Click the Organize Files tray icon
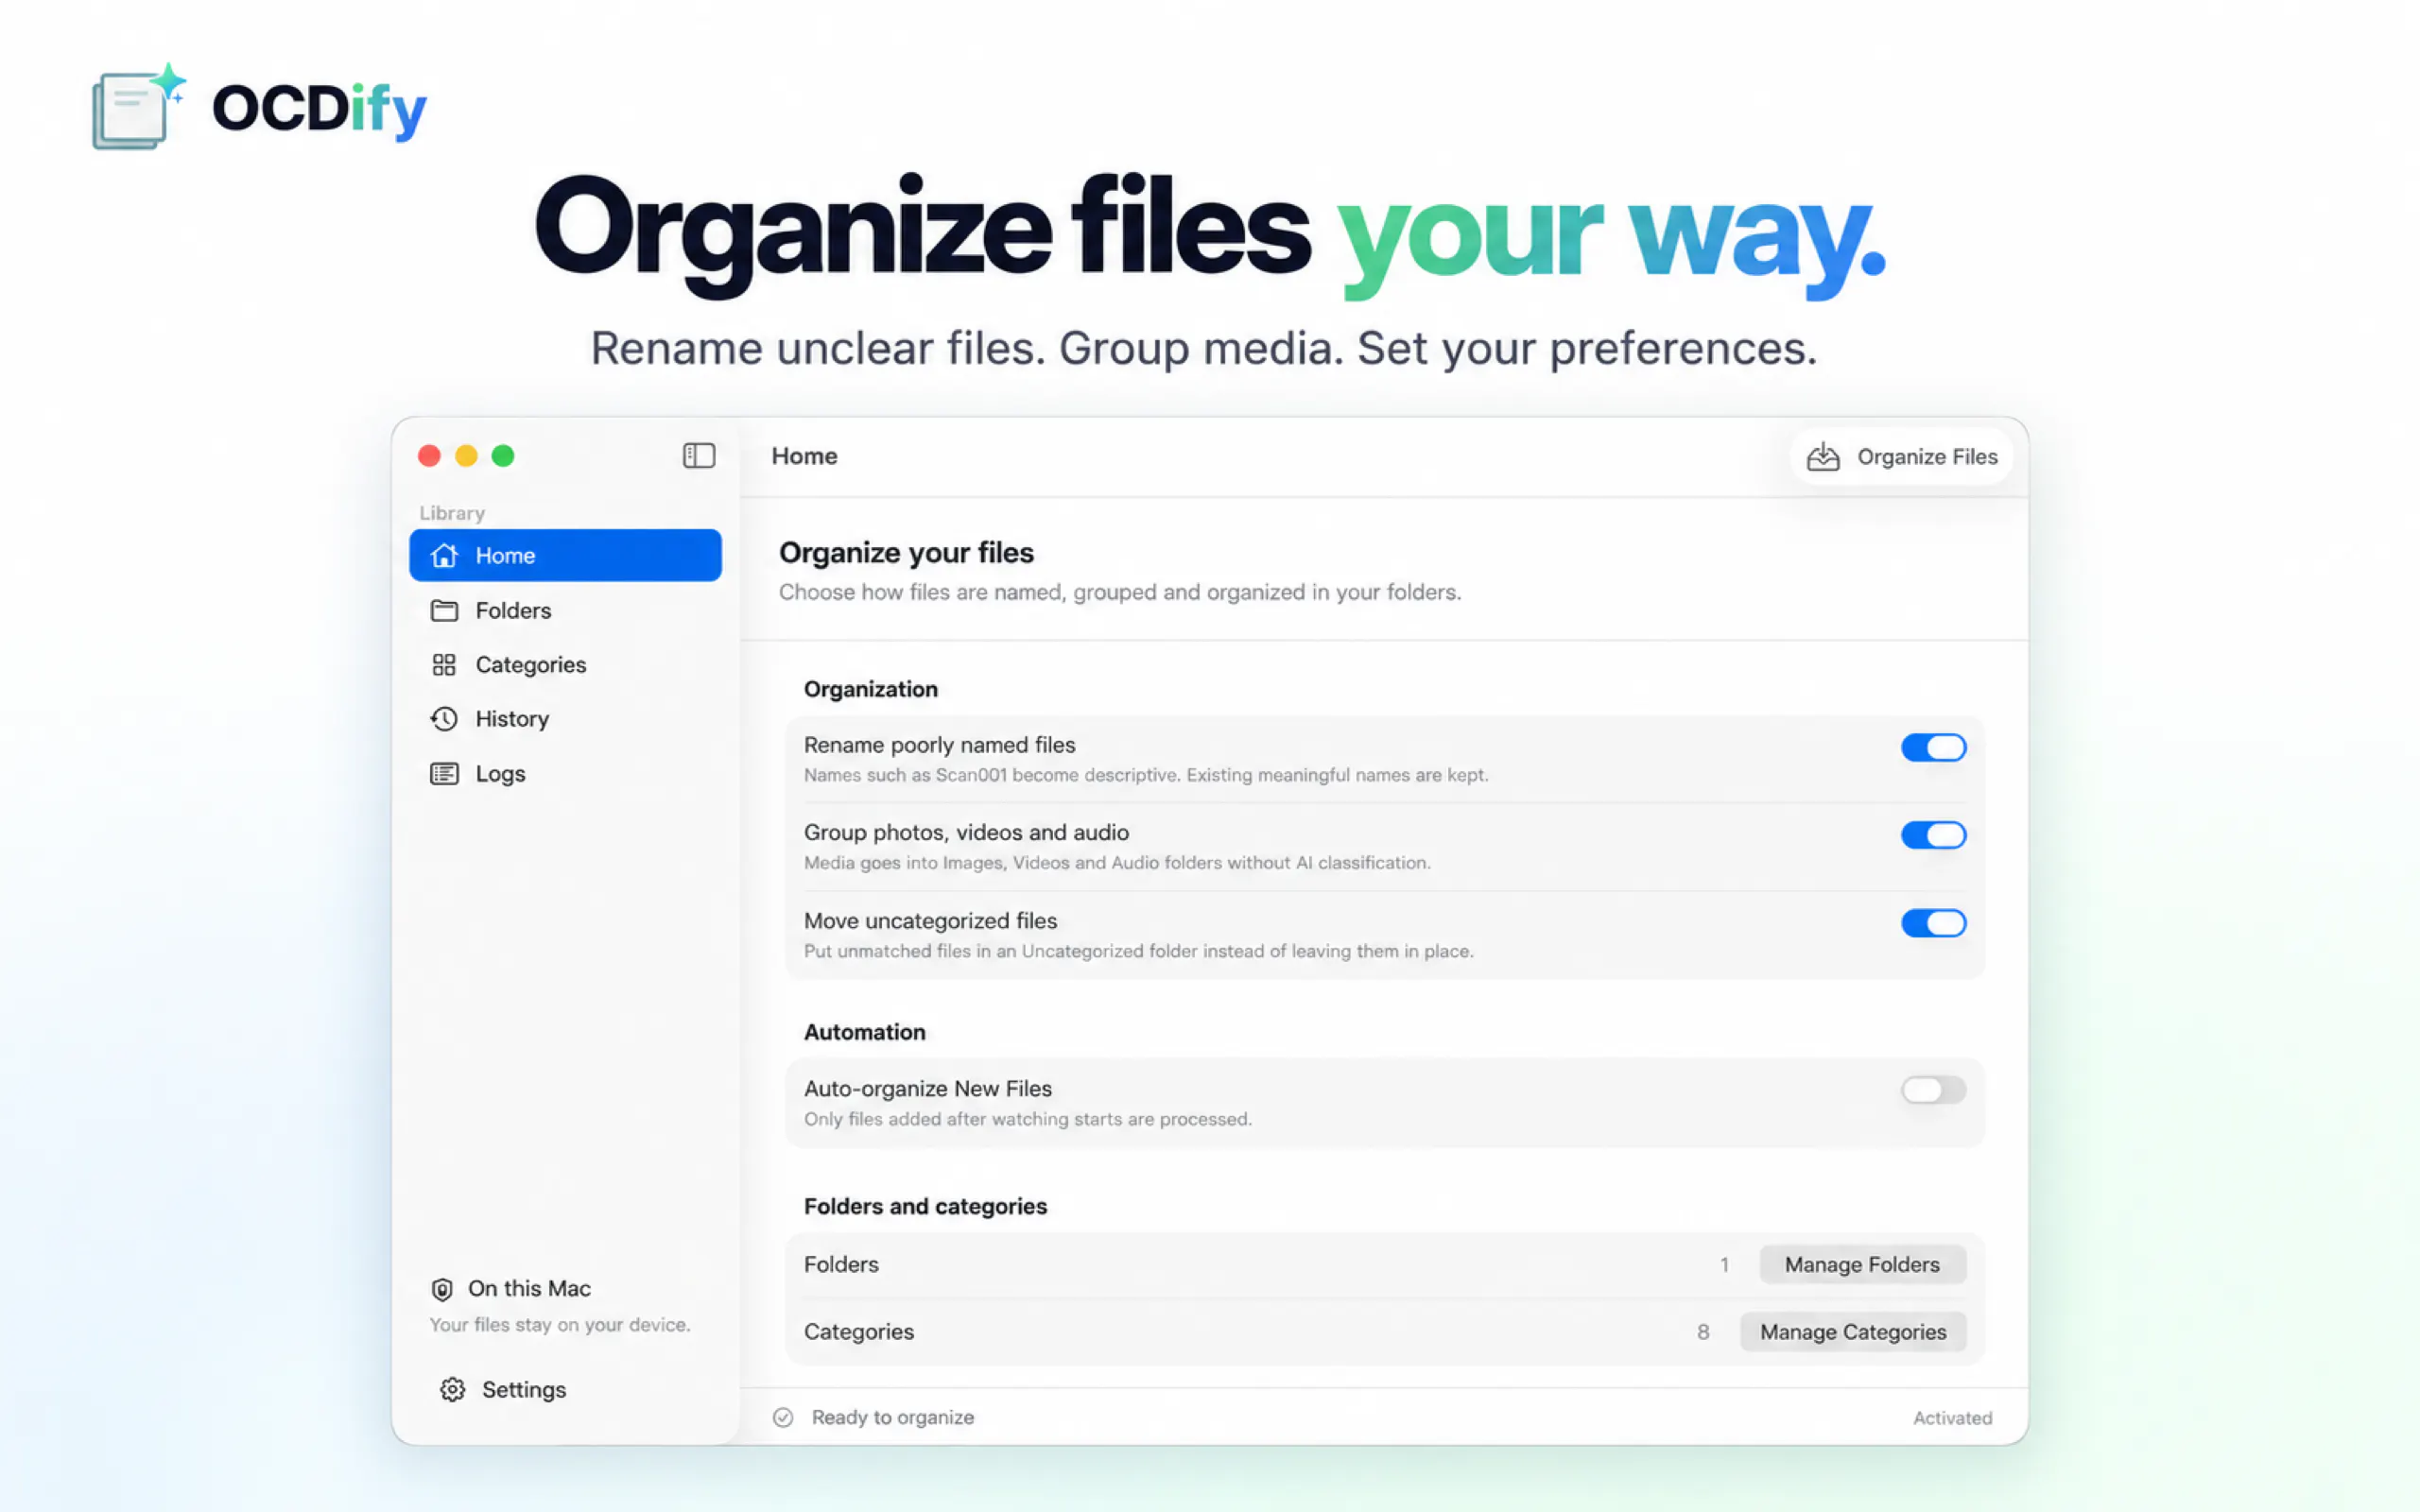Viewport: 2420px width, 1512px height. tap(1823, 457)
